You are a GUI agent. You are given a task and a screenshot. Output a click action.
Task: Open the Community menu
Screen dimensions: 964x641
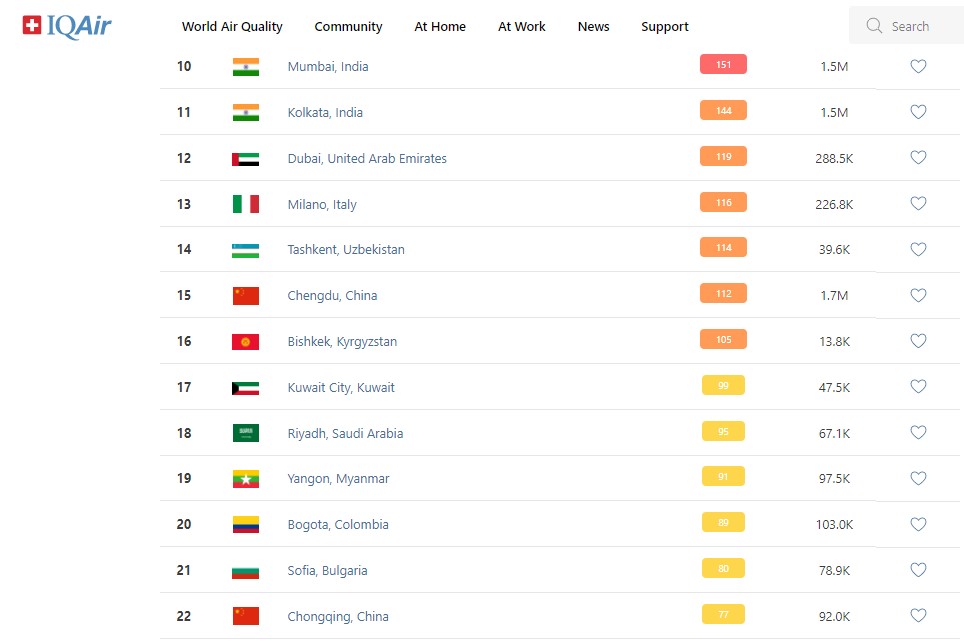coord(348,27)
